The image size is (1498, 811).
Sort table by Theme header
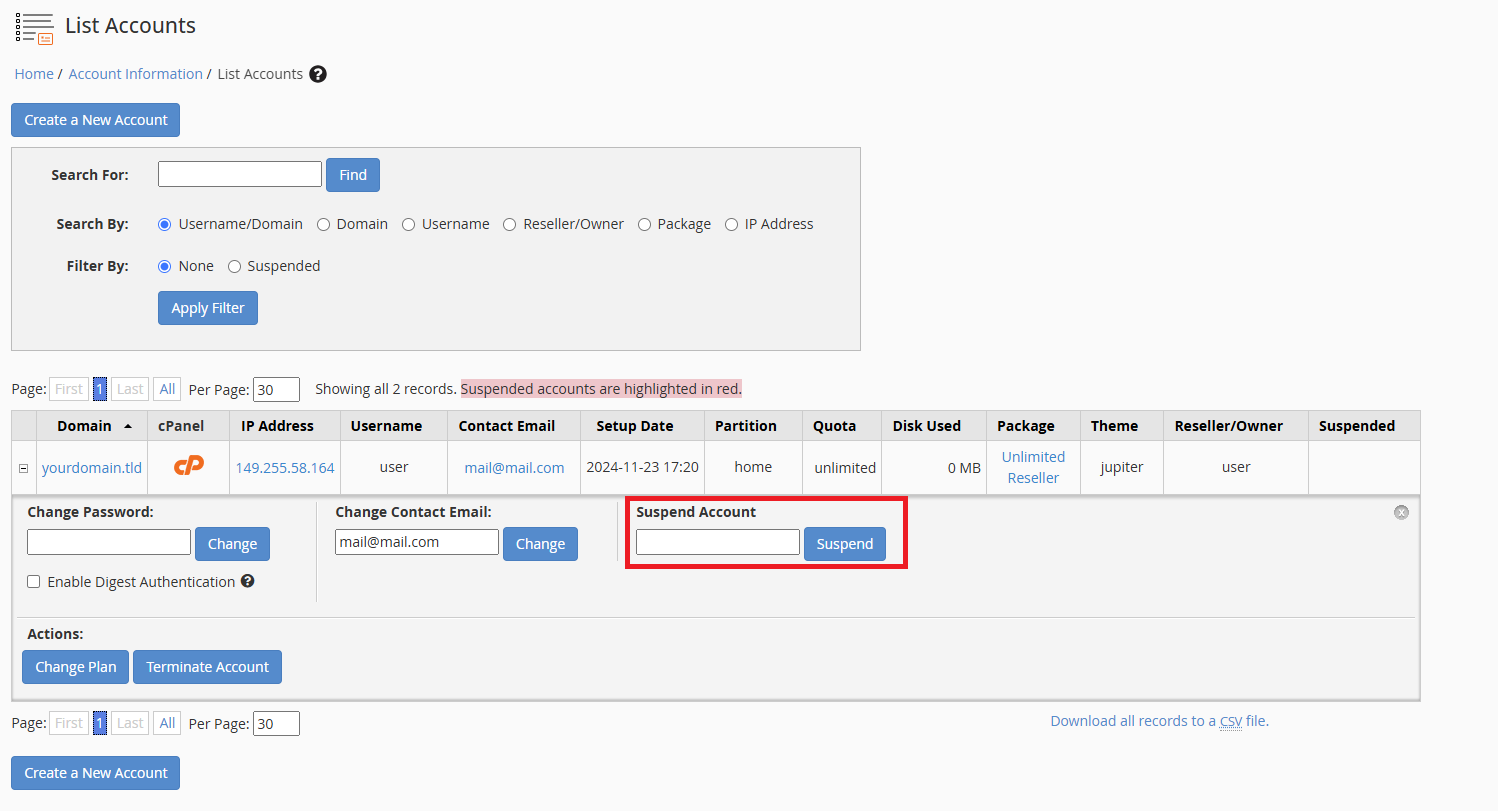(1115, 426)
